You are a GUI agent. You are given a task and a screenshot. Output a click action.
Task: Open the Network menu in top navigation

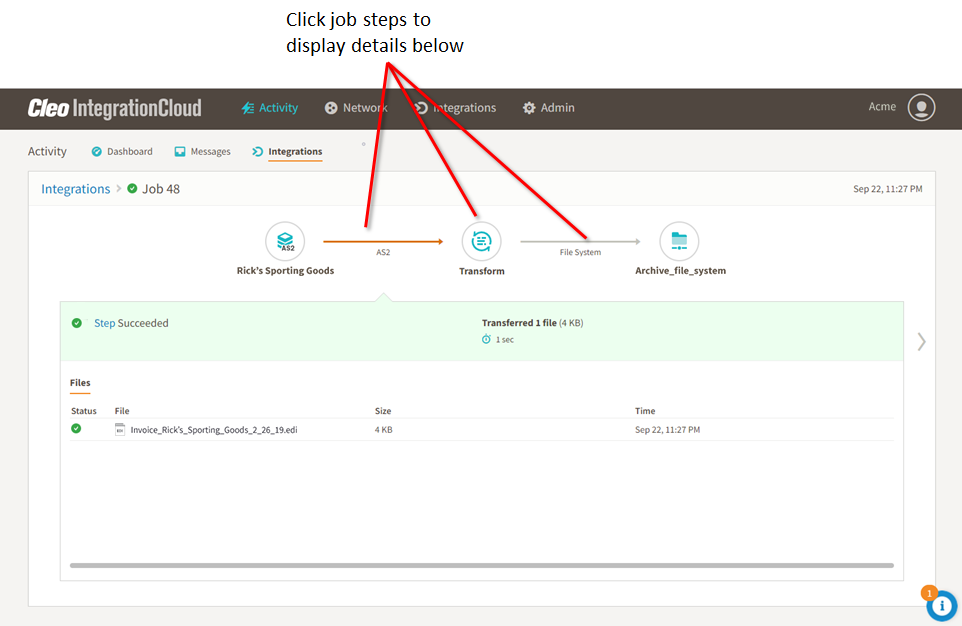pos(356,108)
